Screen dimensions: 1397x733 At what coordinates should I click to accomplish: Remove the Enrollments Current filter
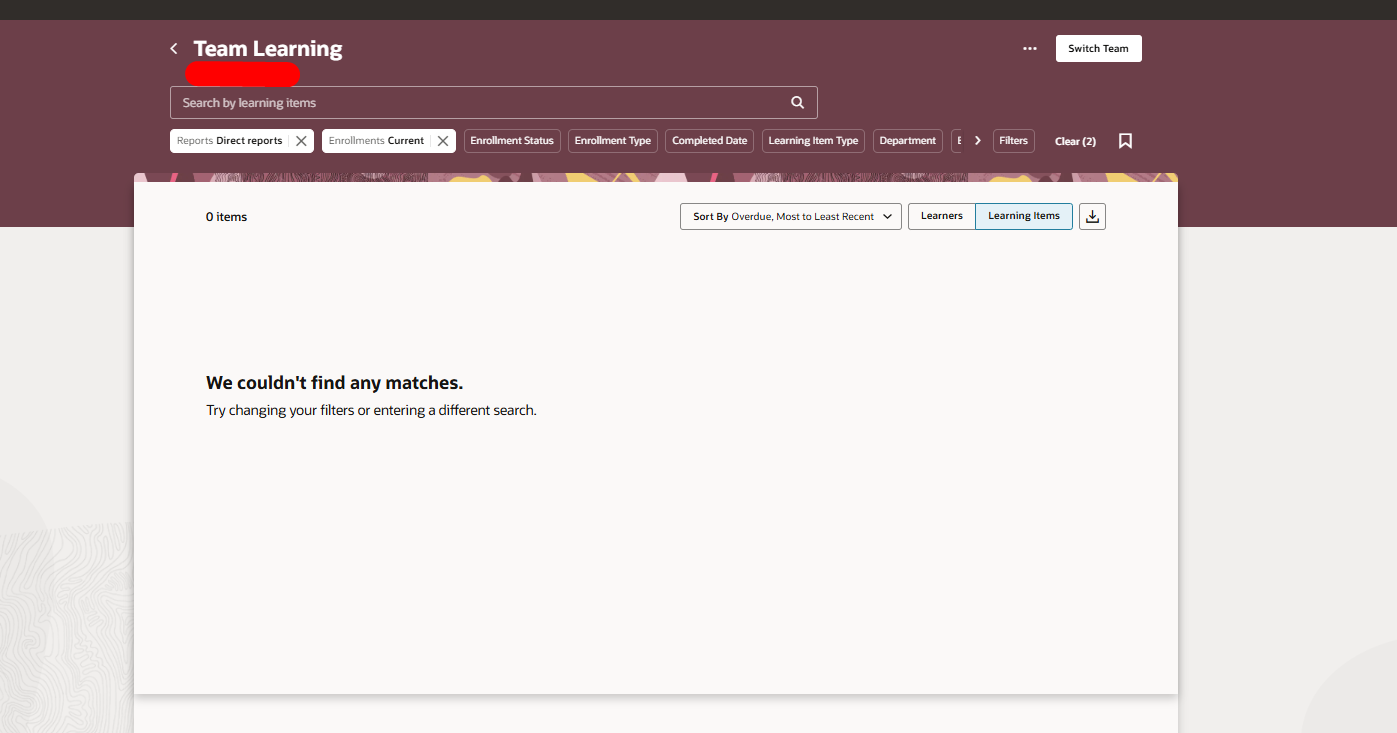[x=443, y=141]
